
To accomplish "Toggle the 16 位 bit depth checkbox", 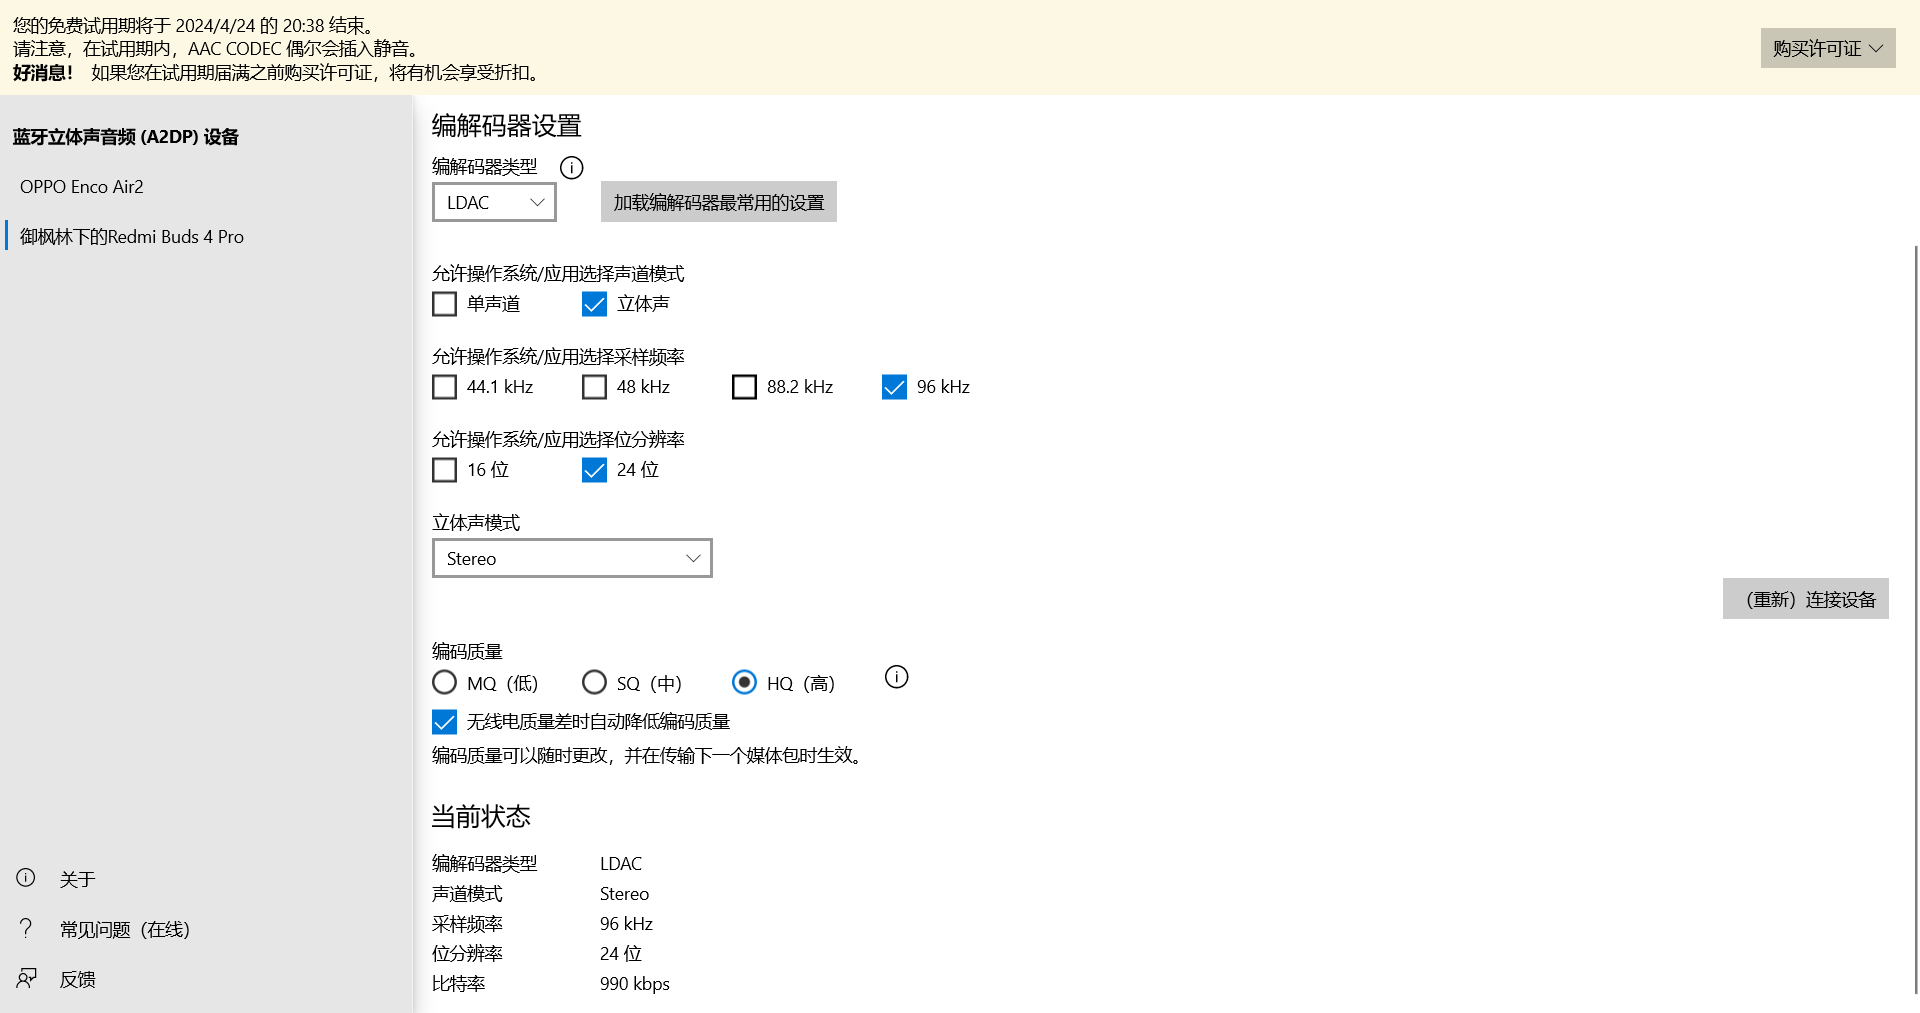I will (444, 470).
